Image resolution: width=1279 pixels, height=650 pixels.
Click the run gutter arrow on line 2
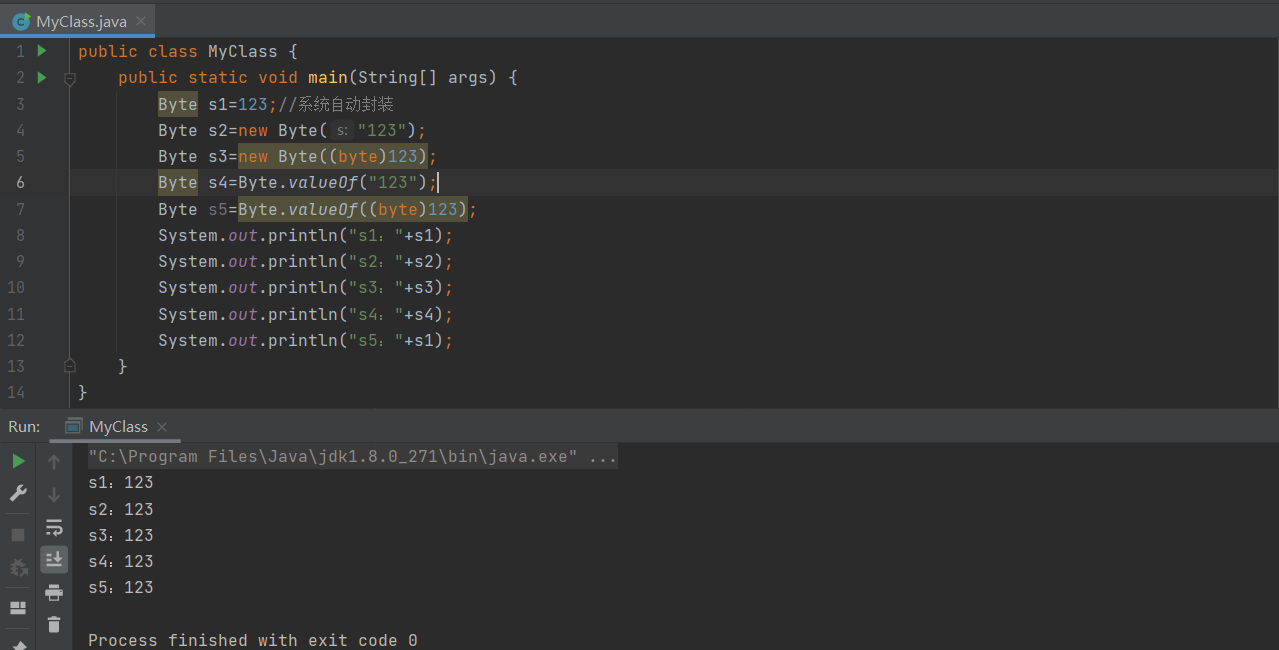42,77
